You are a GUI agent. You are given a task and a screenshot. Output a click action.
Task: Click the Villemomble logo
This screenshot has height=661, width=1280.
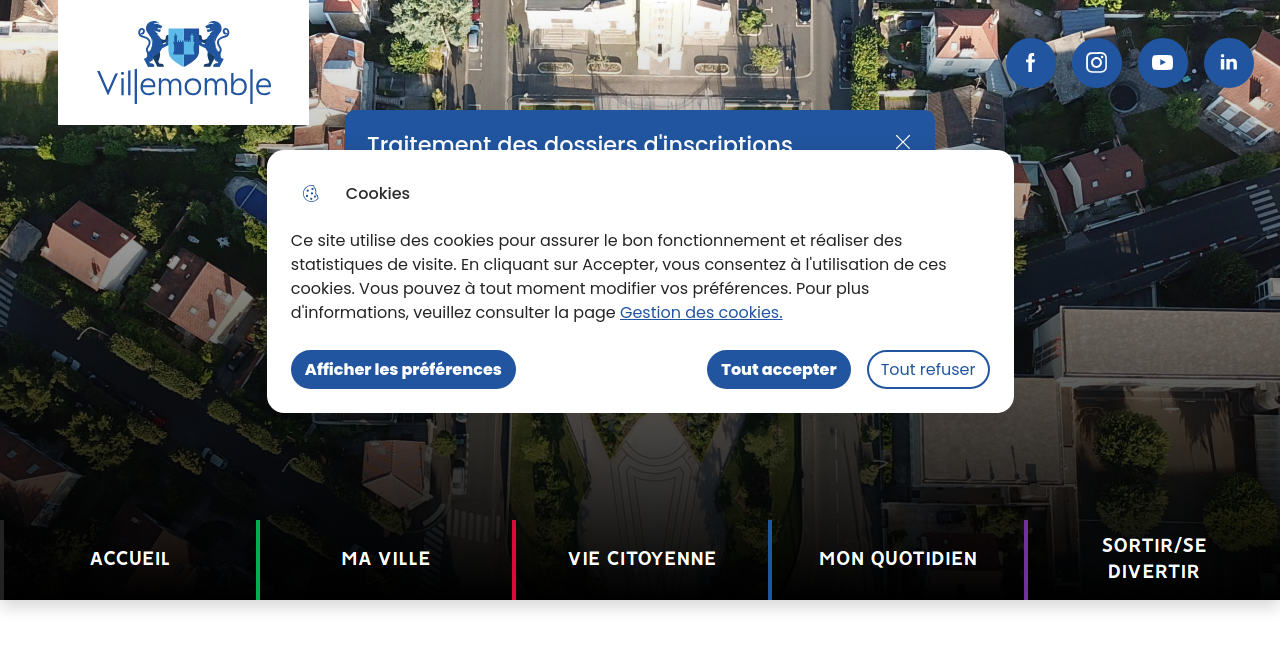tap(184, 62)
